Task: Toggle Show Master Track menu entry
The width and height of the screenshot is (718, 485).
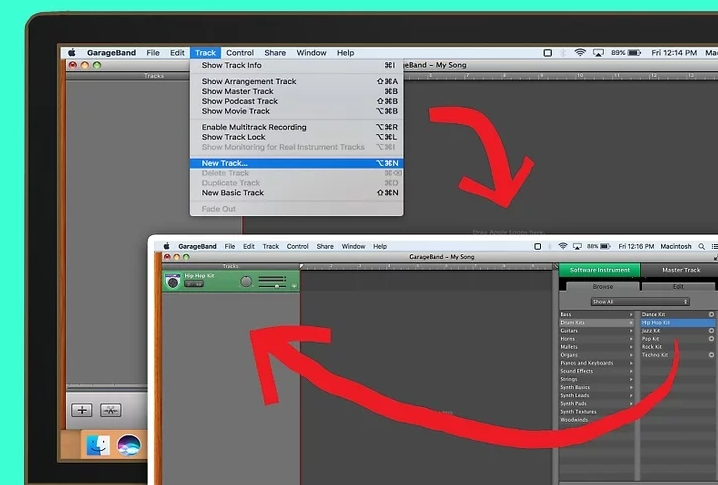Action: 297,91
